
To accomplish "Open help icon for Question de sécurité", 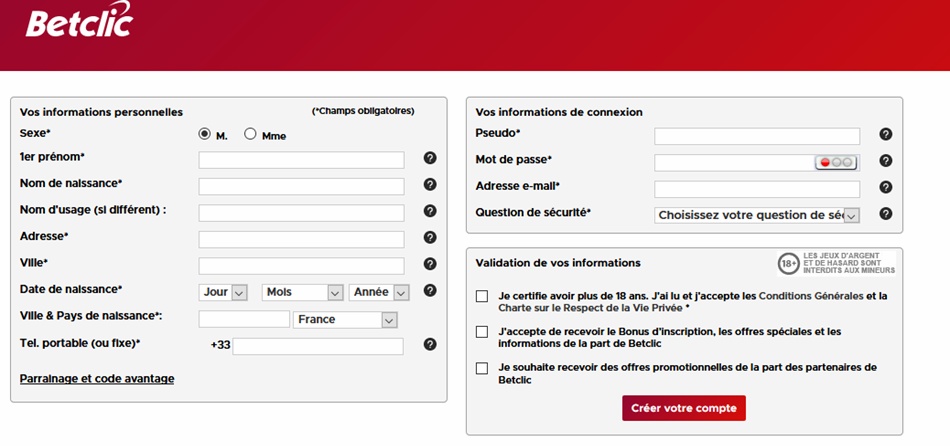I will point(886,213).
